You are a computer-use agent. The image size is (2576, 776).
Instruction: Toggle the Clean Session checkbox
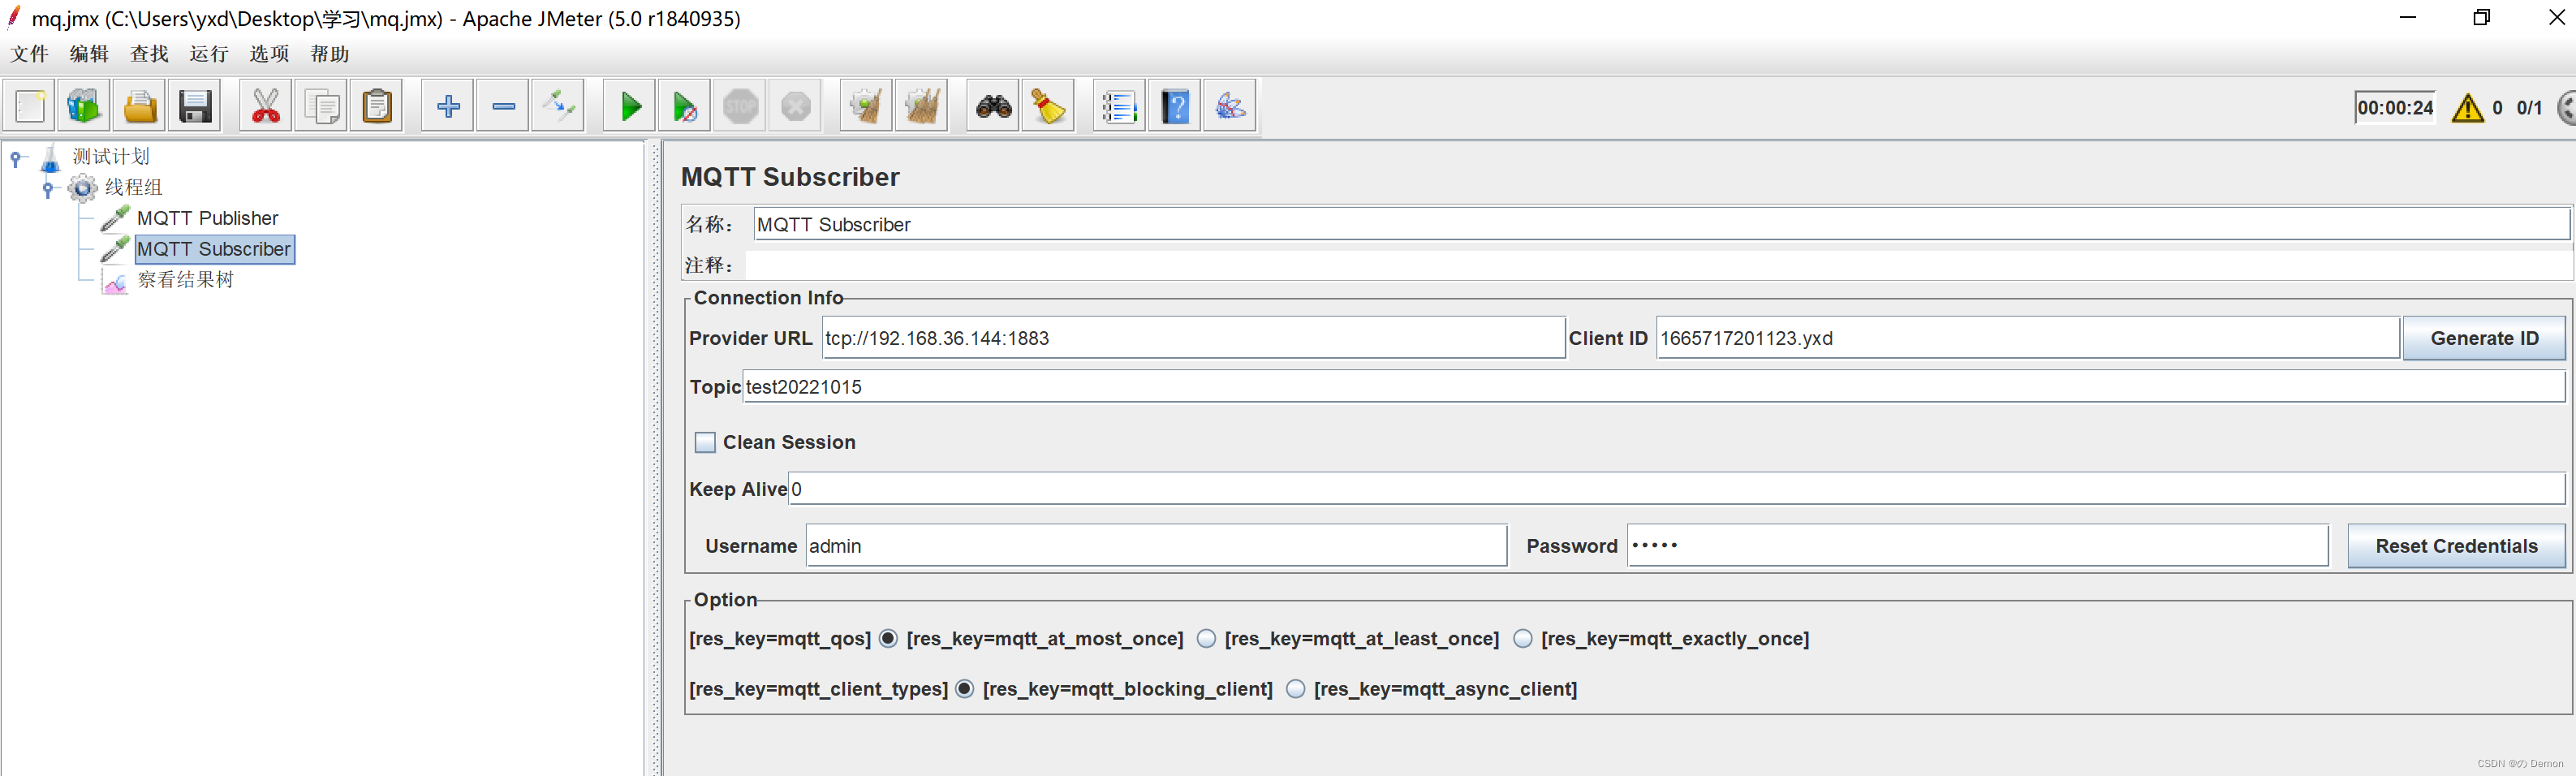point(705,442)
